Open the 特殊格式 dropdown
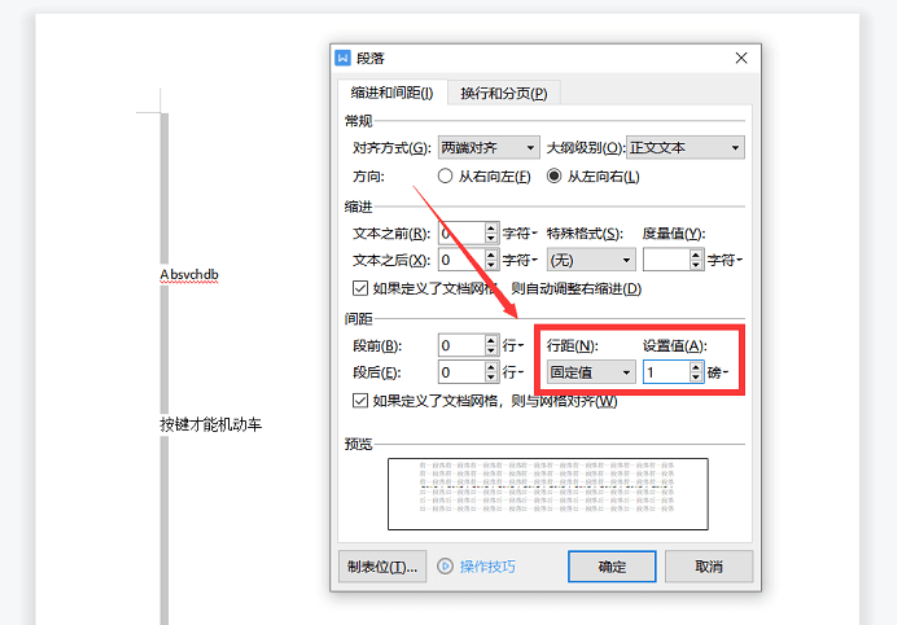This screenshot has width=897, height=626. (591, 260)
